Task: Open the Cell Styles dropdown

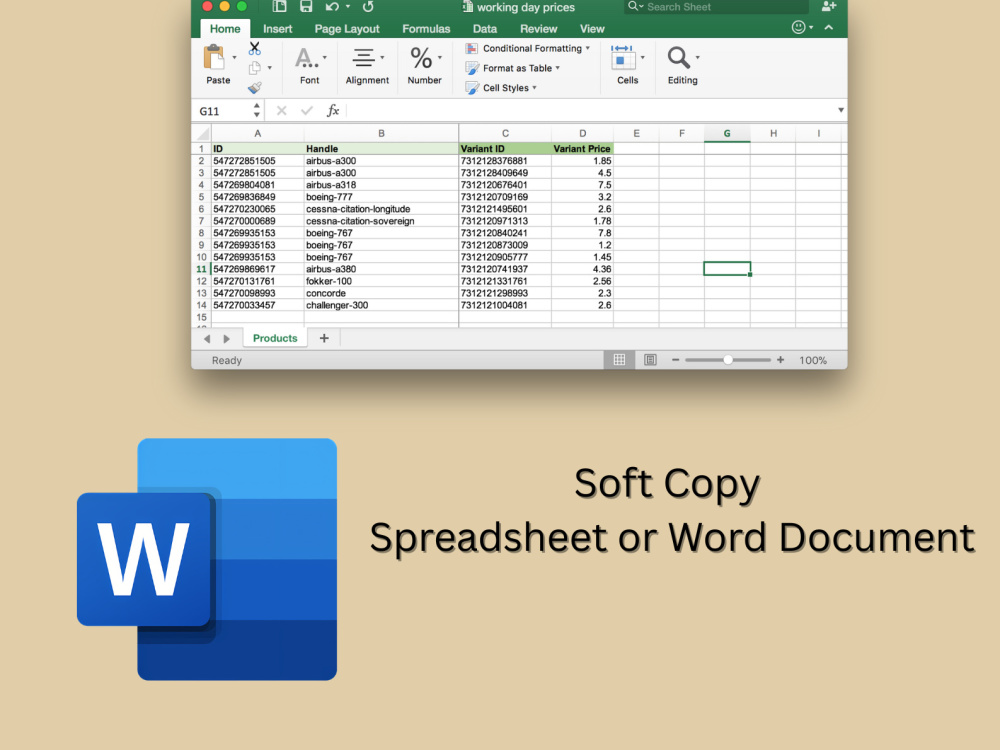Action: pyautogui.click(x=501, y=88)
